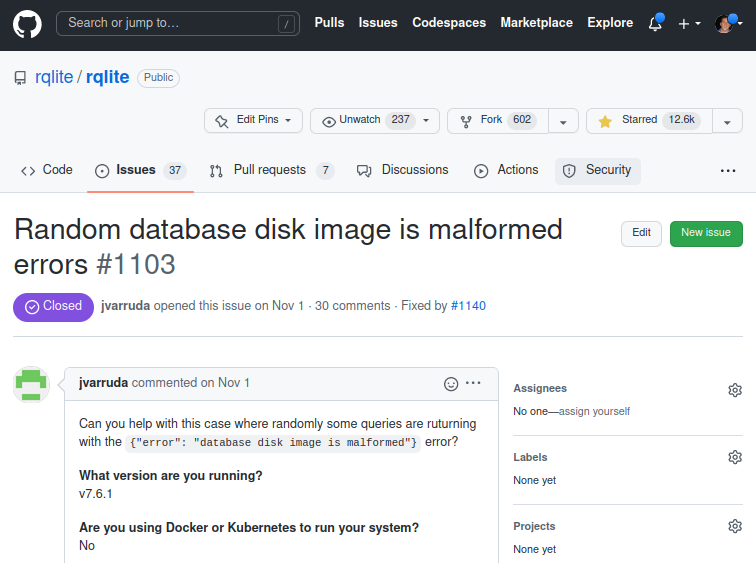Viewport: 756px width, 563px height.
Task: Click the Assignees heading
Action: coord(540,388)
